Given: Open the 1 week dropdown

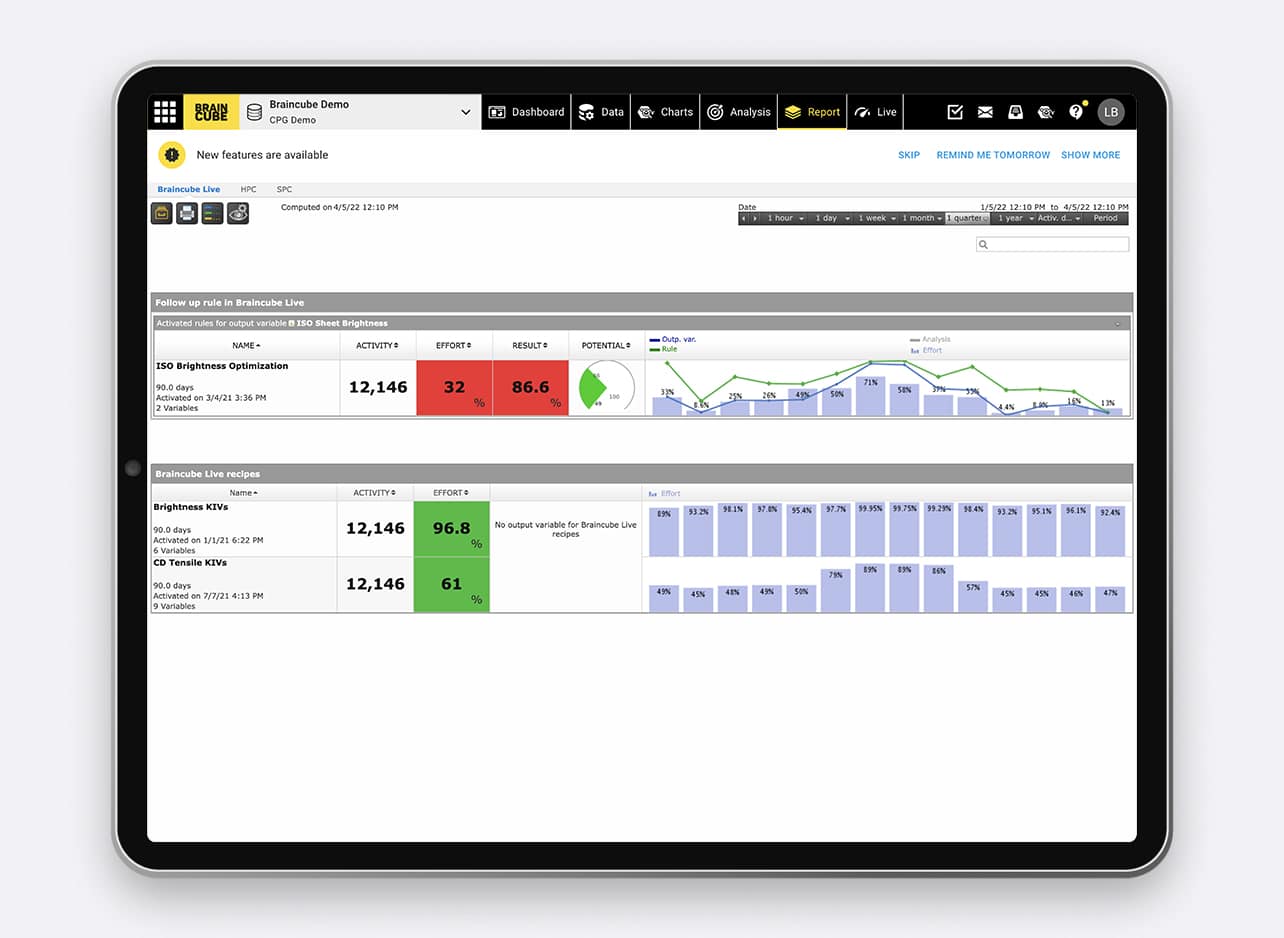Looking at the screenshot, I should [876, 218].
